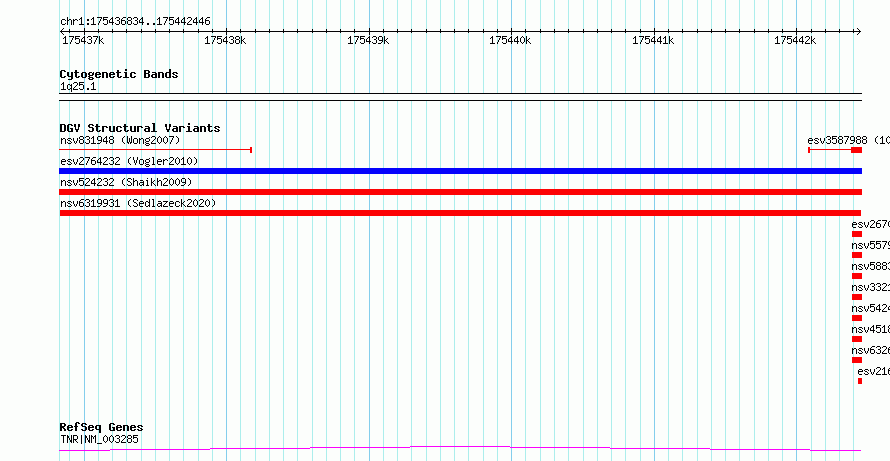Select the red block under nsv6326 label
The width and height of the screenshot is (890, 461).
click(857, 360)
